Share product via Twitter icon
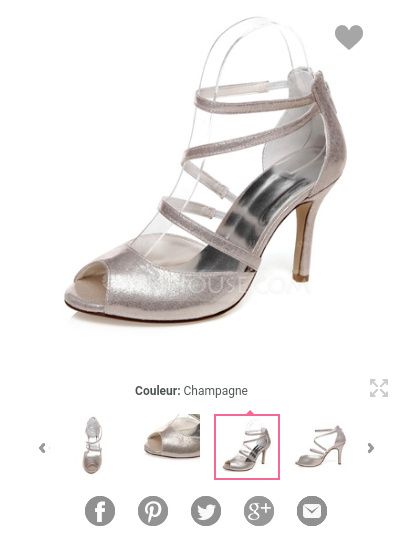 [206, 511]
